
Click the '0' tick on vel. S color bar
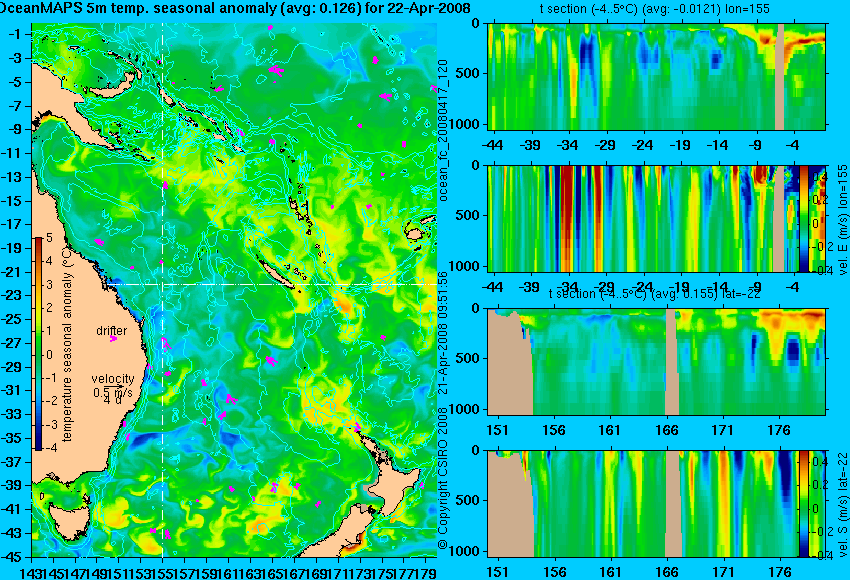pos(814,508)
